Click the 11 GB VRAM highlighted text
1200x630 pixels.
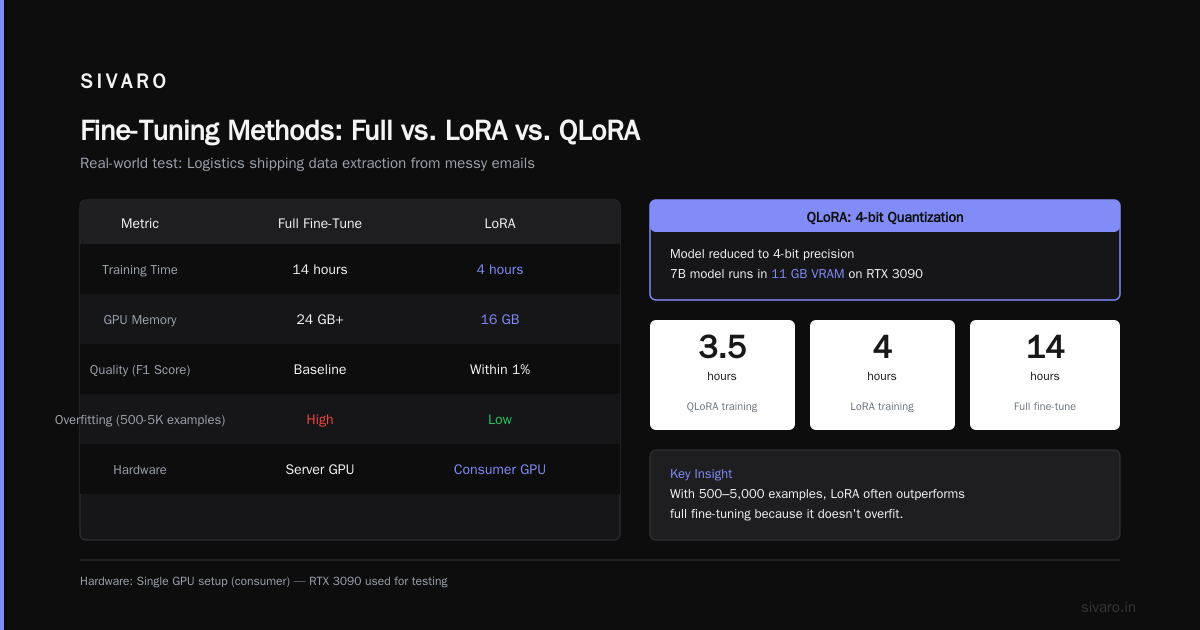pos(808,273)
